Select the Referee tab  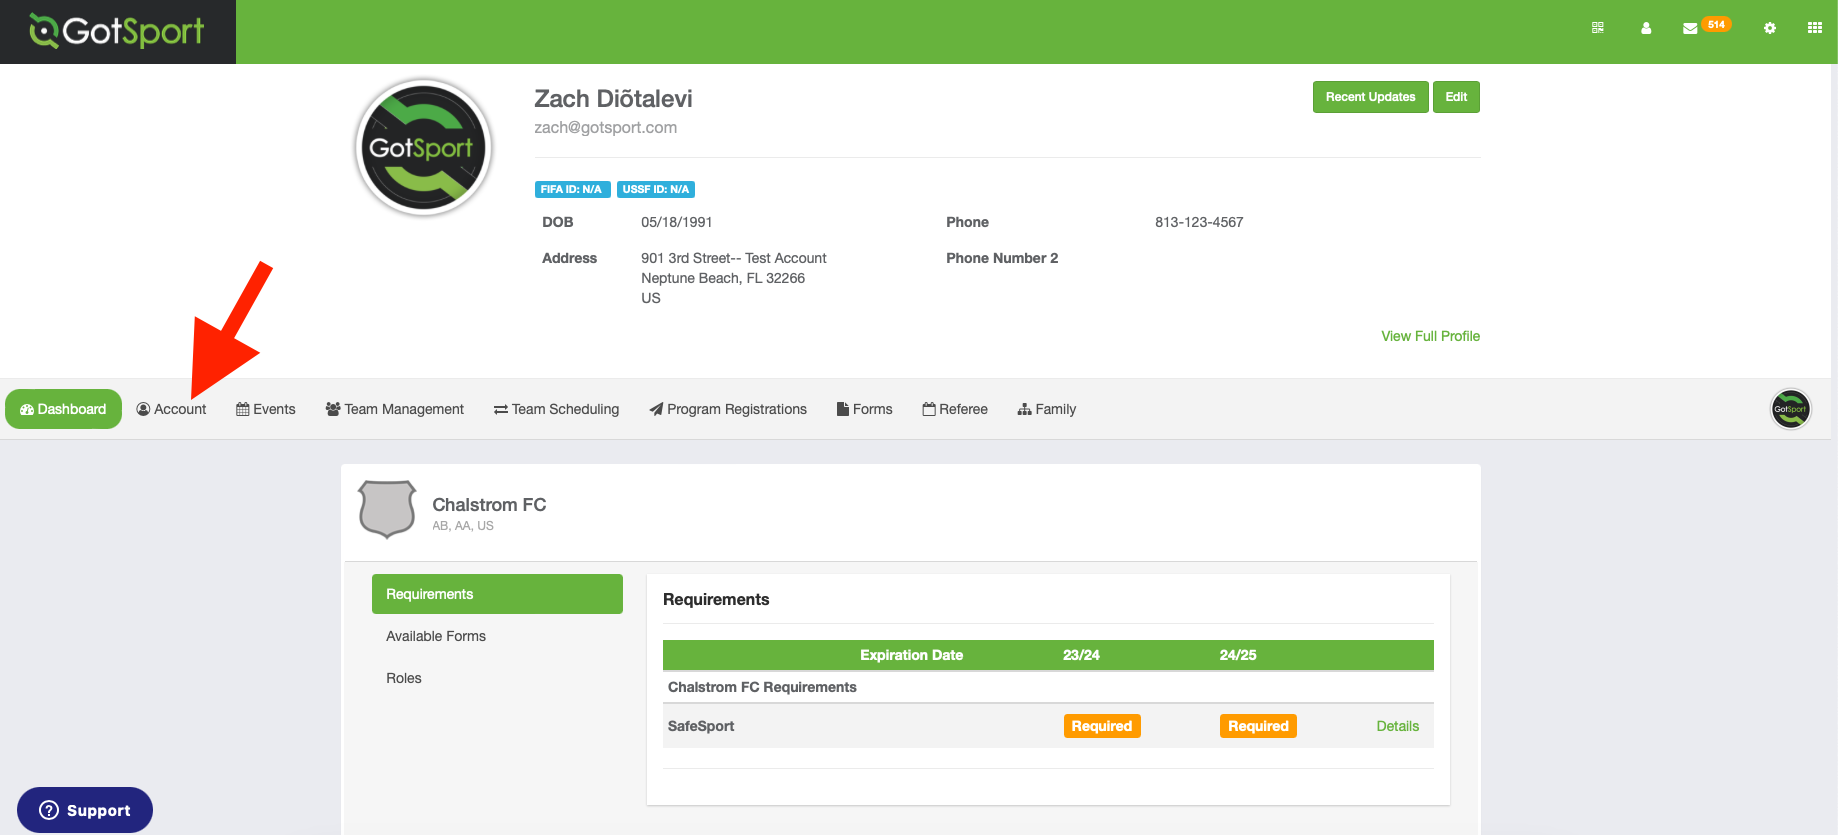pyautogui.click(x=955, y=409)
